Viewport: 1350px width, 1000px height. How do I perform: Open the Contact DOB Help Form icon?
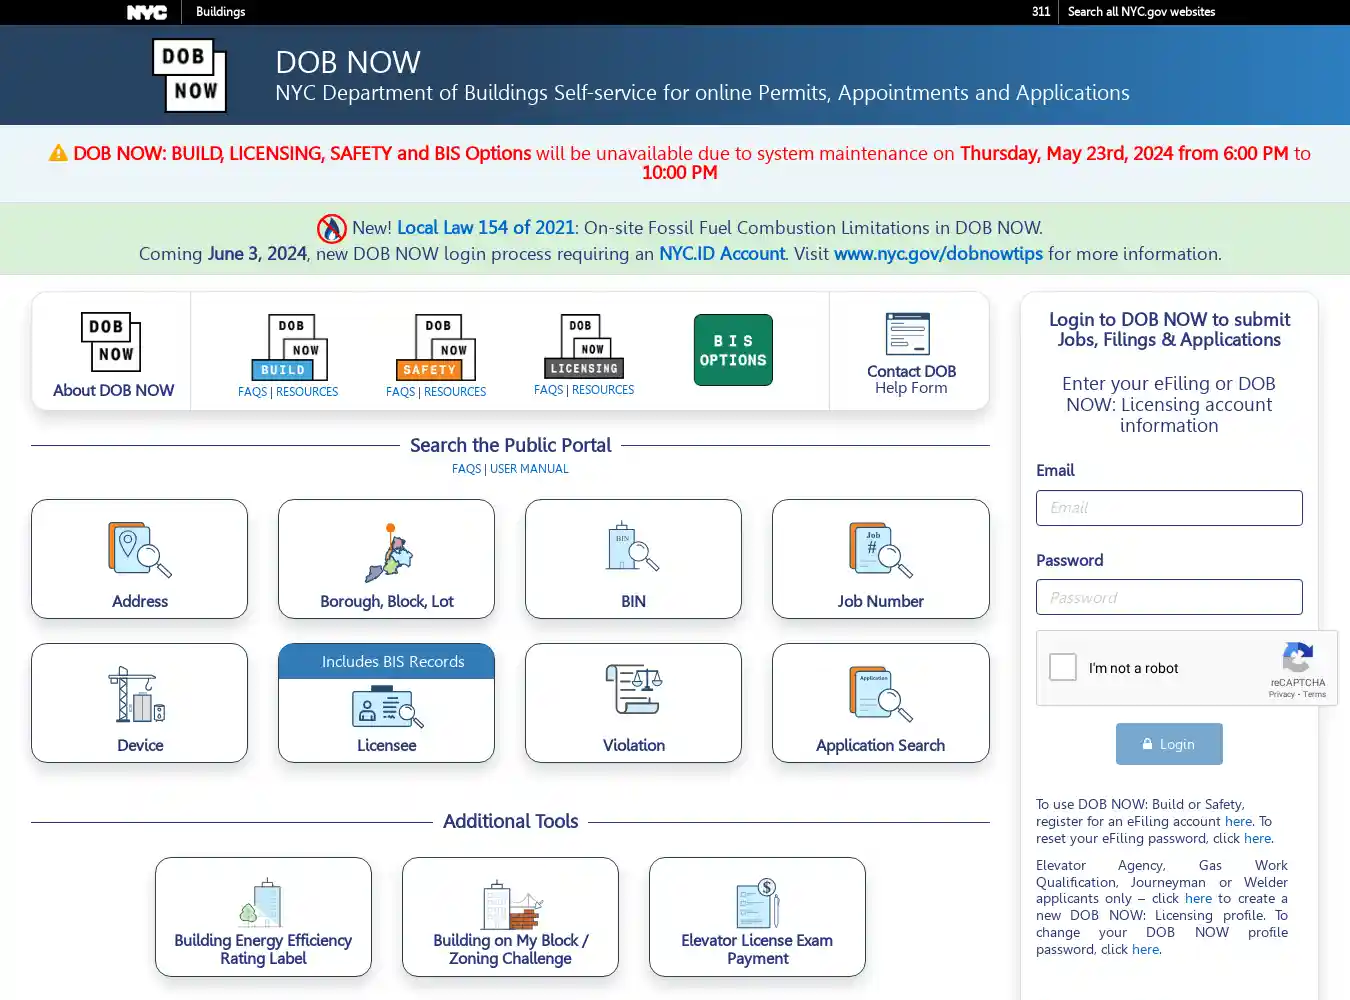coord(908,334)
